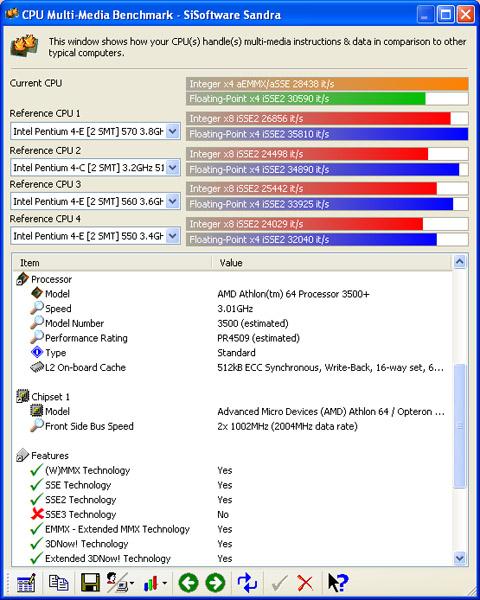This screenshot has width=480, height=600.
Task: Click the Integer x8 iSSE2 25442 it/s bar
Action: click(312, 188)
